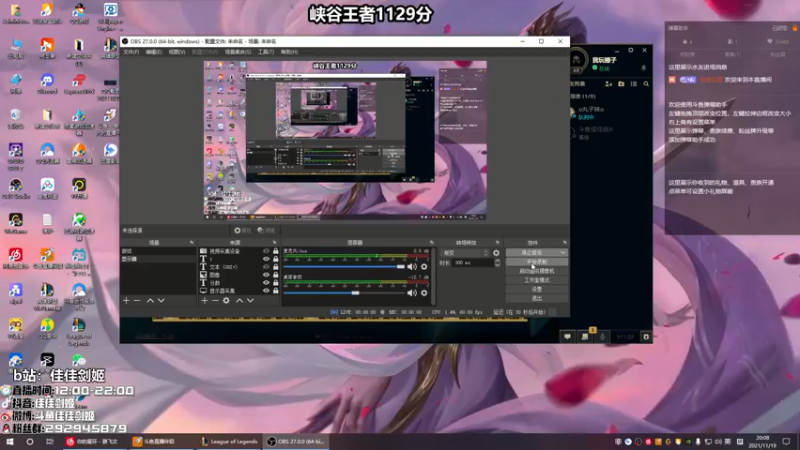
Task: Open the View menu in OBS
Action: pyautogui.click(x=177, y=52)
